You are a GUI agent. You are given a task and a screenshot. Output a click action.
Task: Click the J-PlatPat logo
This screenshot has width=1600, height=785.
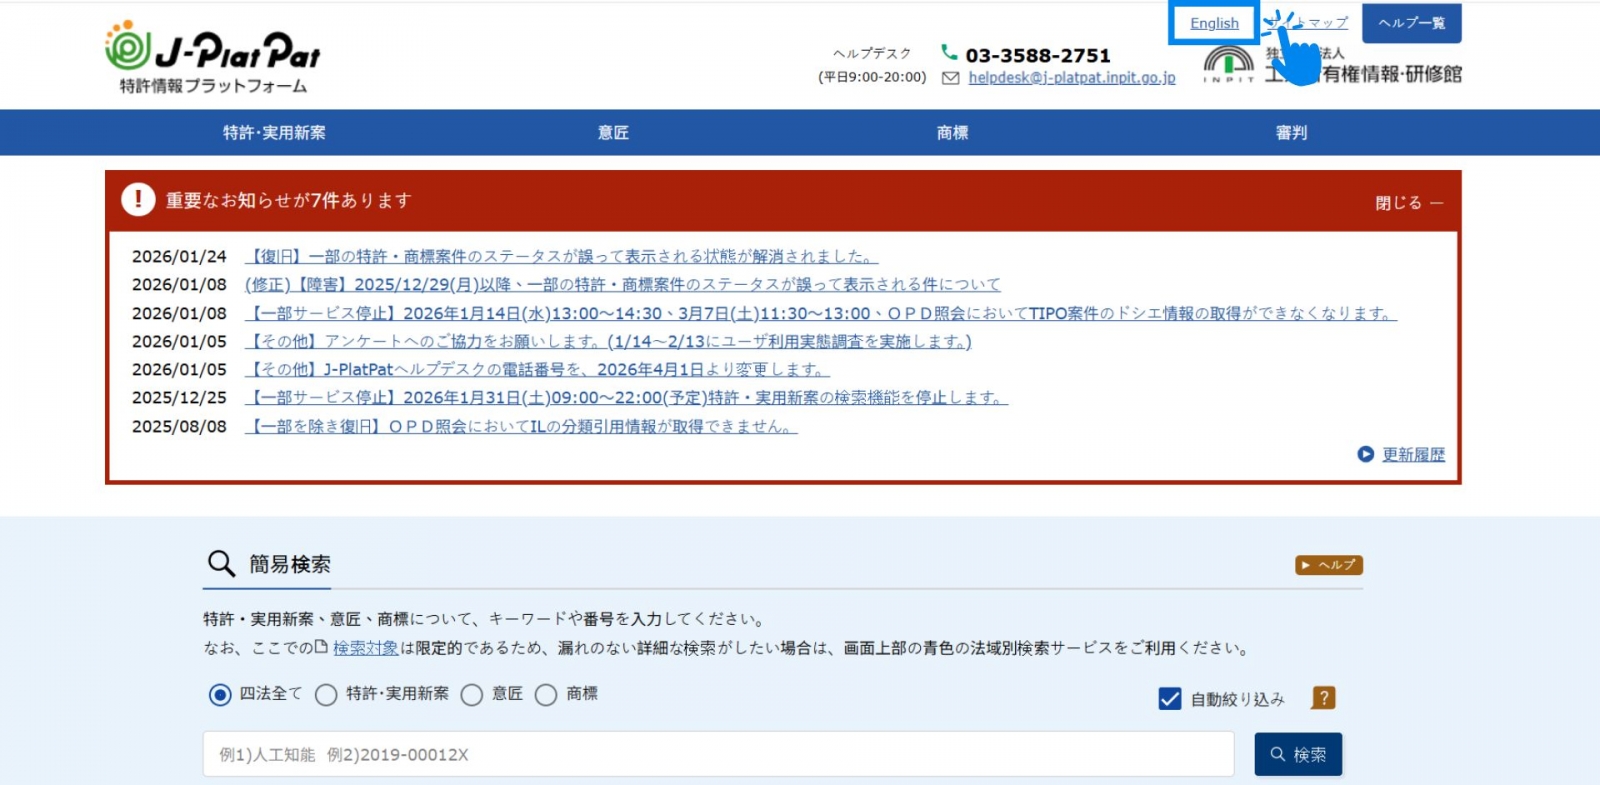point(212,56)
